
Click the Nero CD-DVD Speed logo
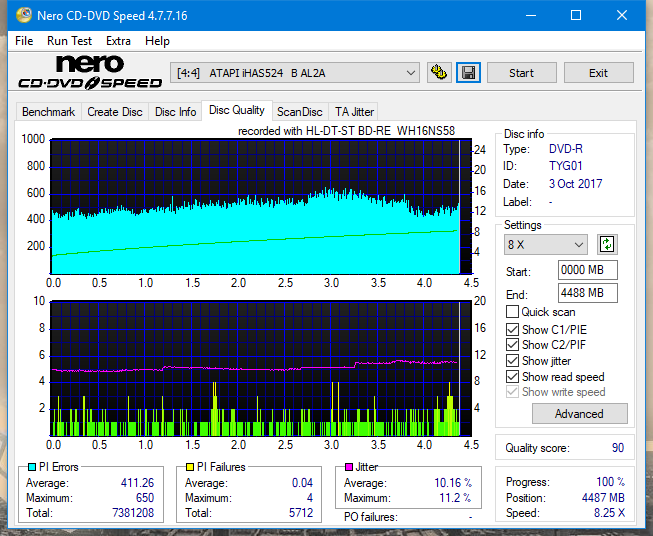[90, 72]
